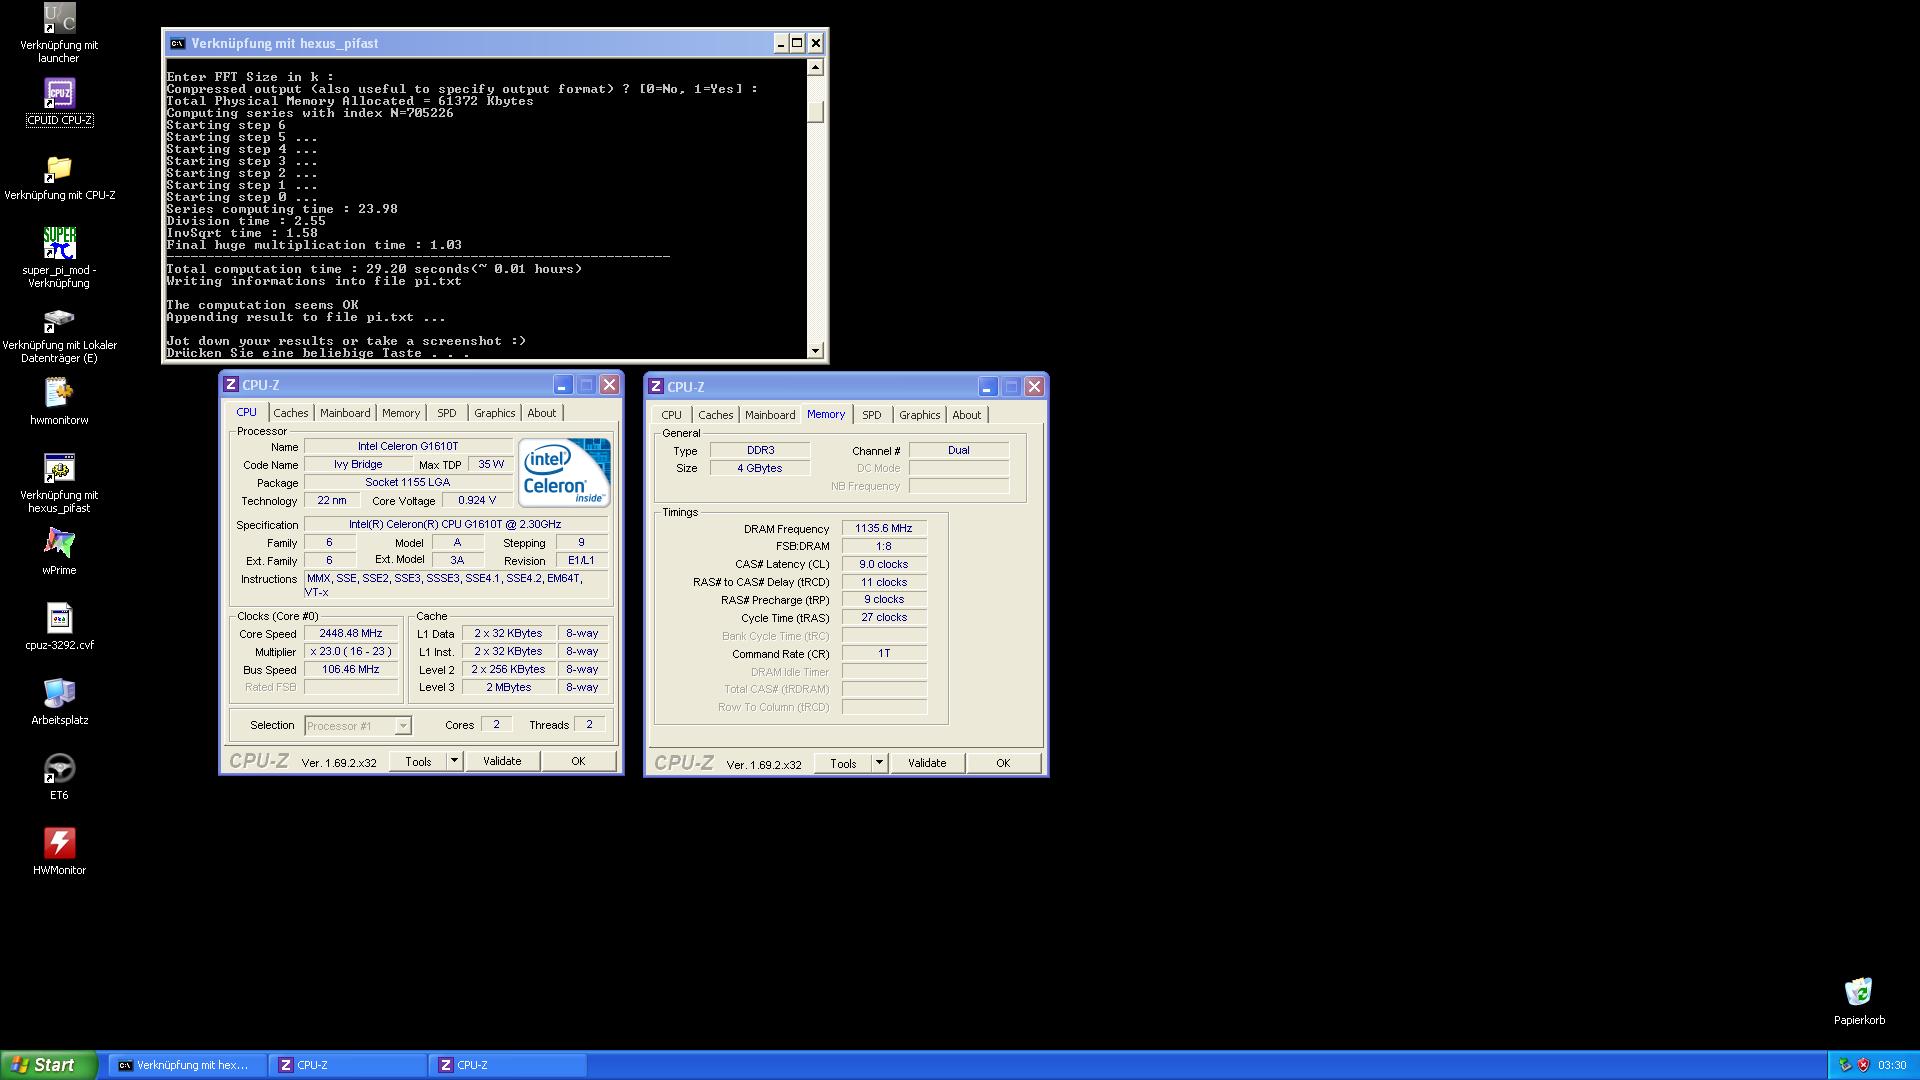Click console scrollbar down arrow
The width and height of the screenshot is (1920, 1080).
pyautogui.click(x=815, y=350)
